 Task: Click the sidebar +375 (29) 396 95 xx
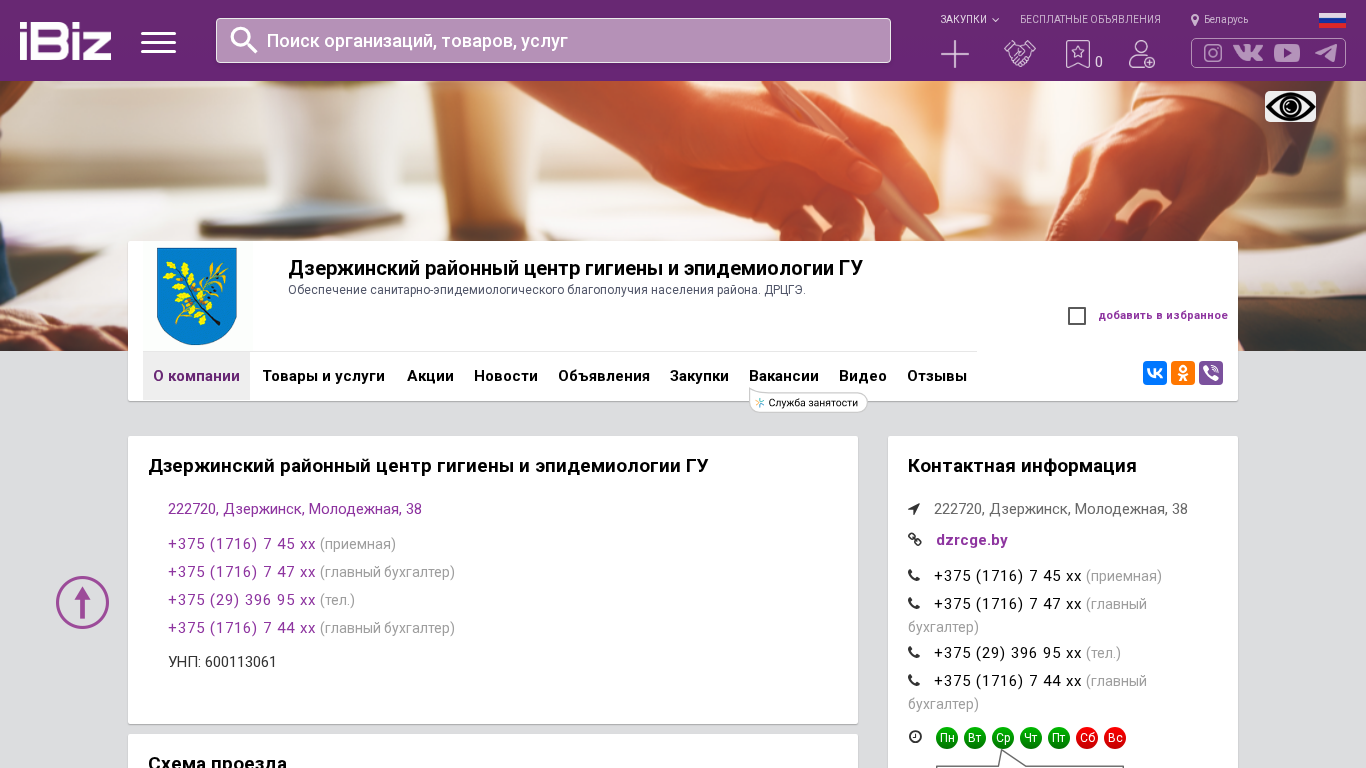(x=1008, y=653)
